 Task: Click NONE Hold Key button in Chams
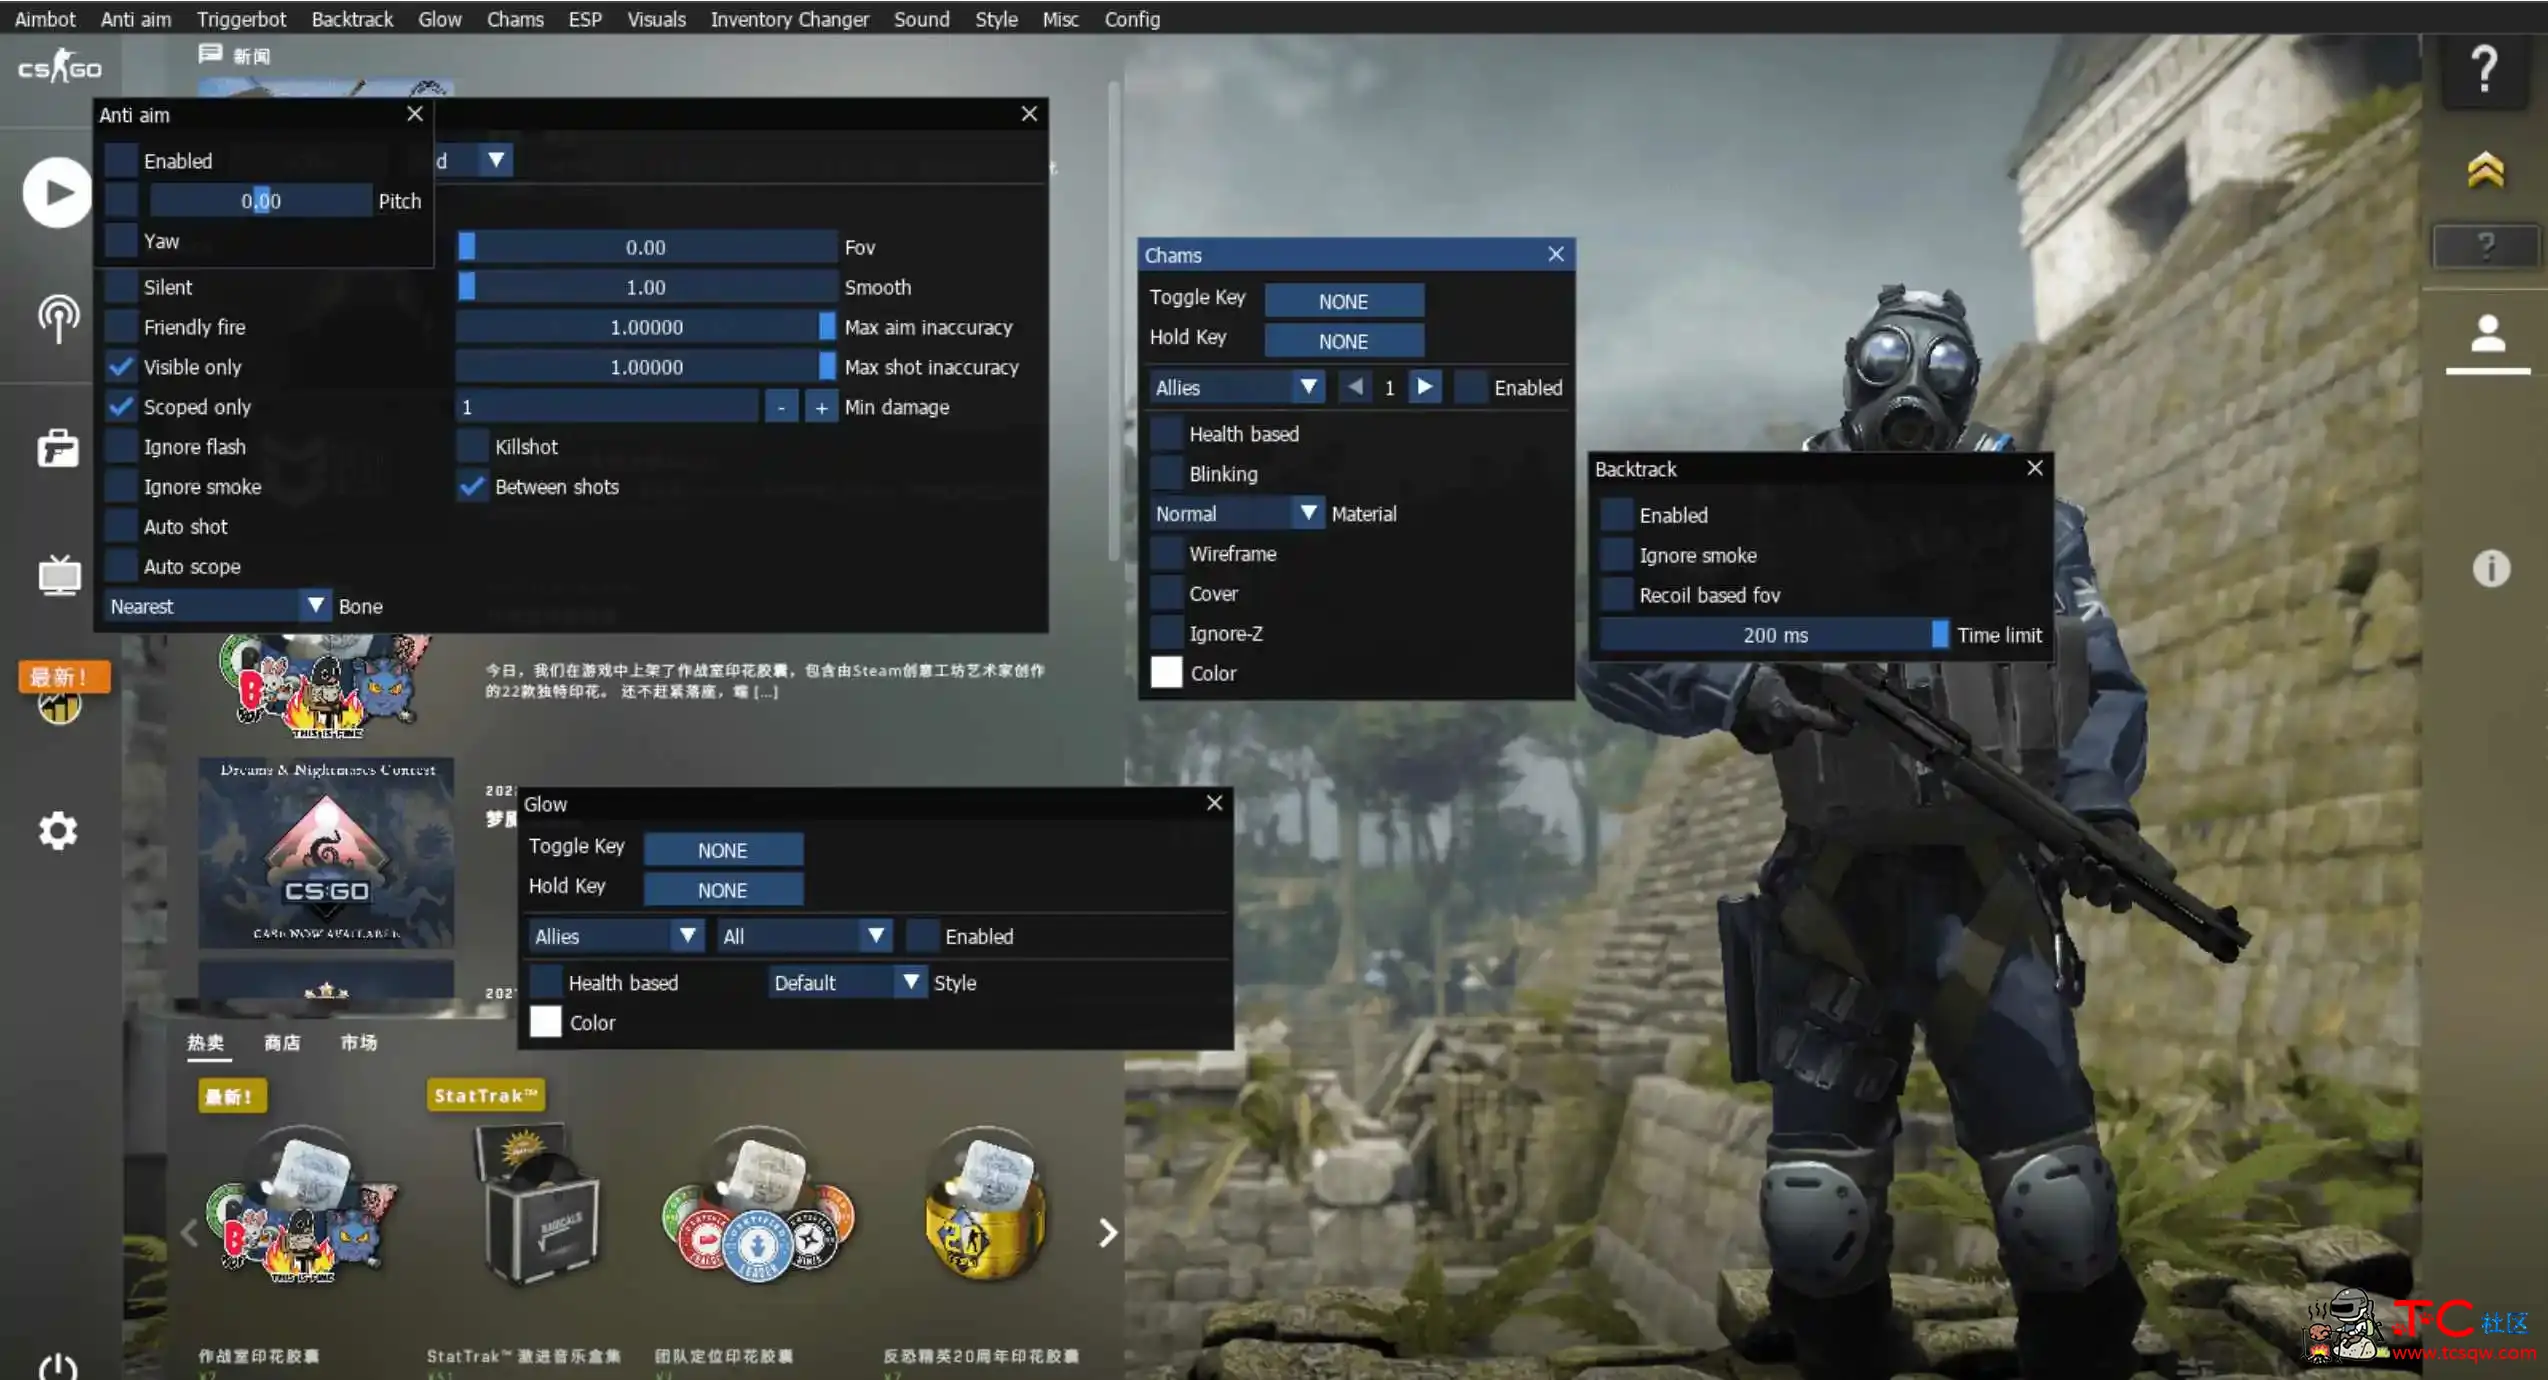click(x=1342, y=340)
